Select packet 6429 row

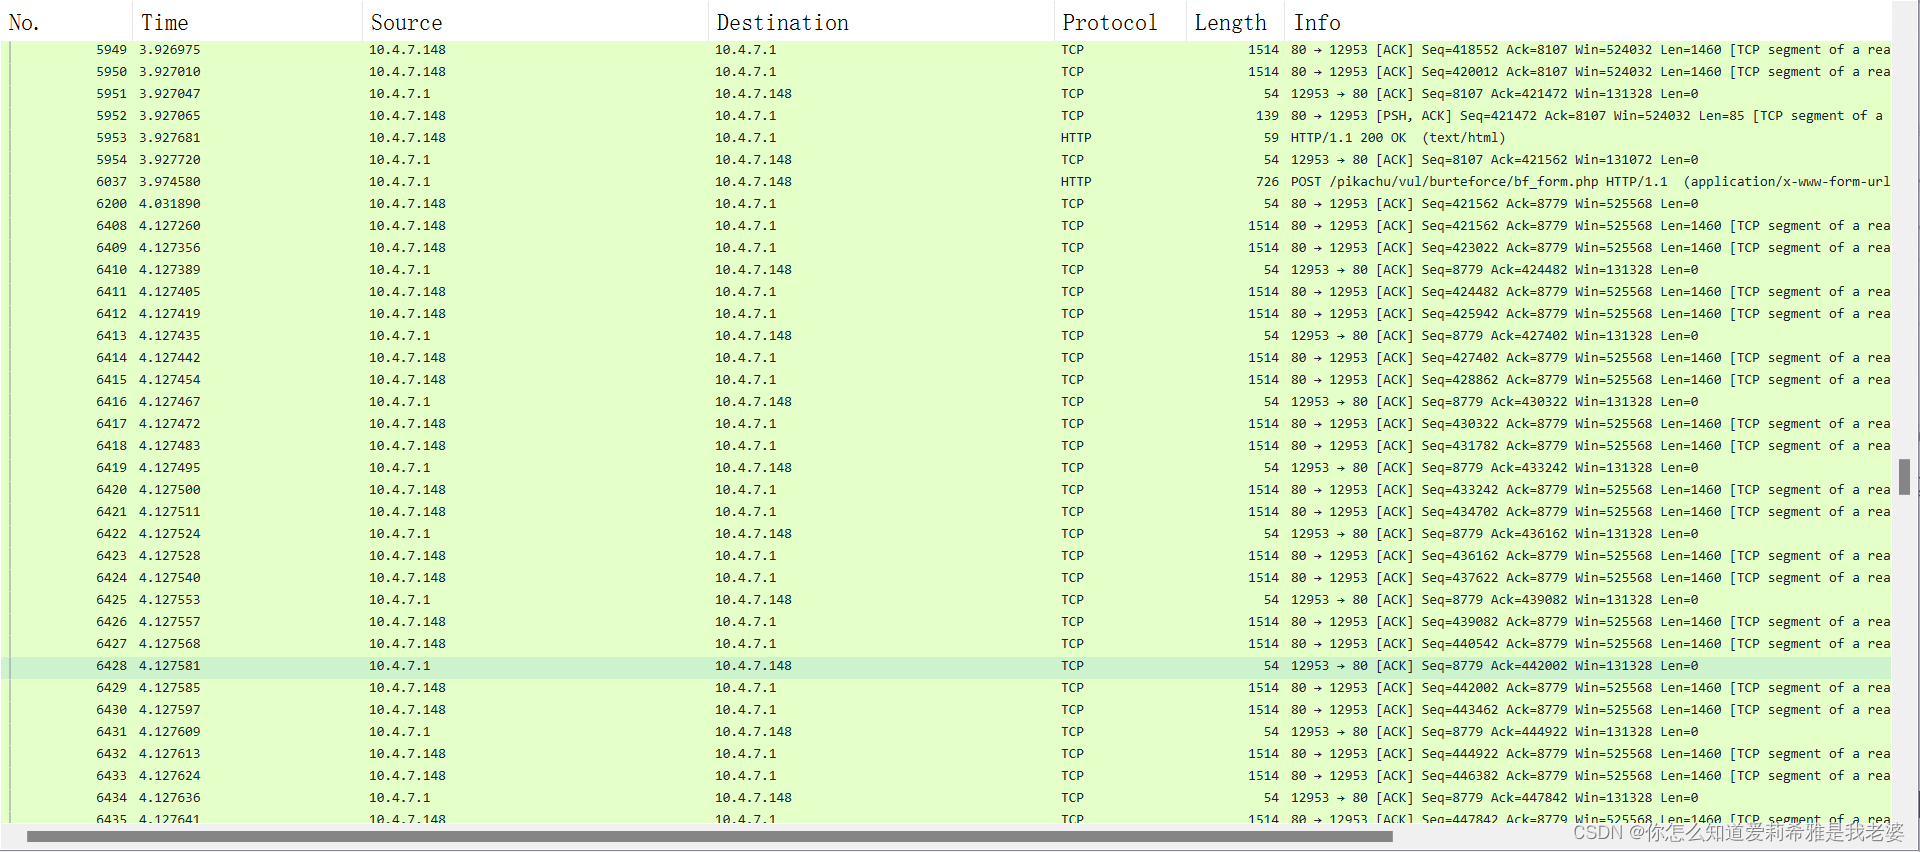(x=945, y=688)
